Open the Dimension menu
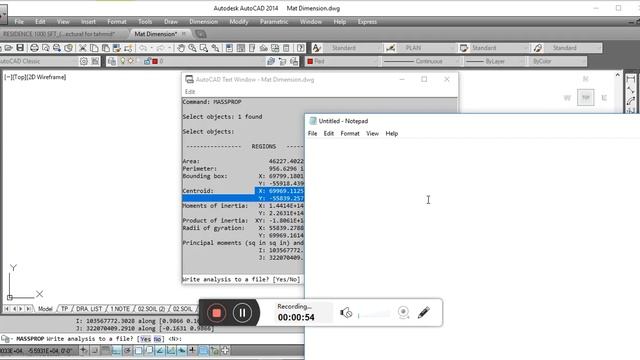 click(x=203, y=22)
